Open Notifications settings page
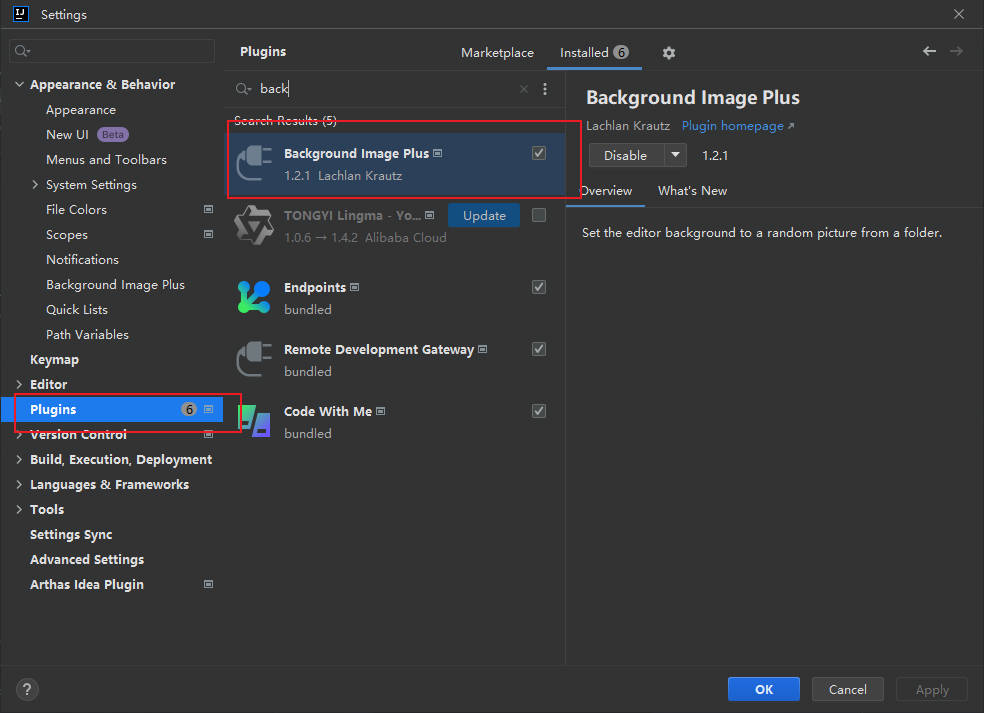 click(x=82, y=259)
